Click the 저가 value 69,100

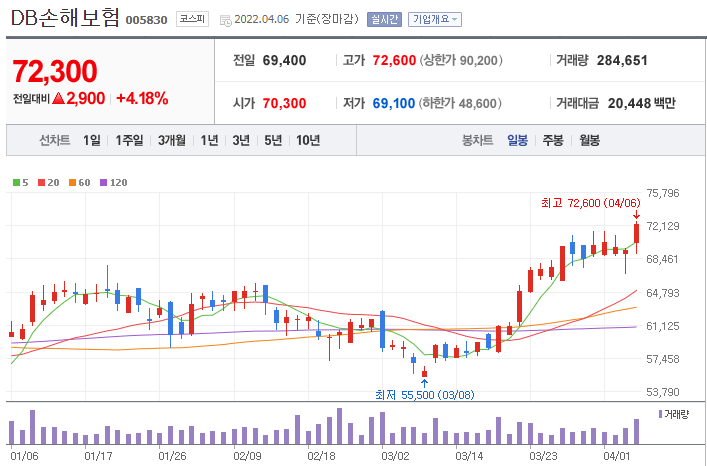[394, 103]
